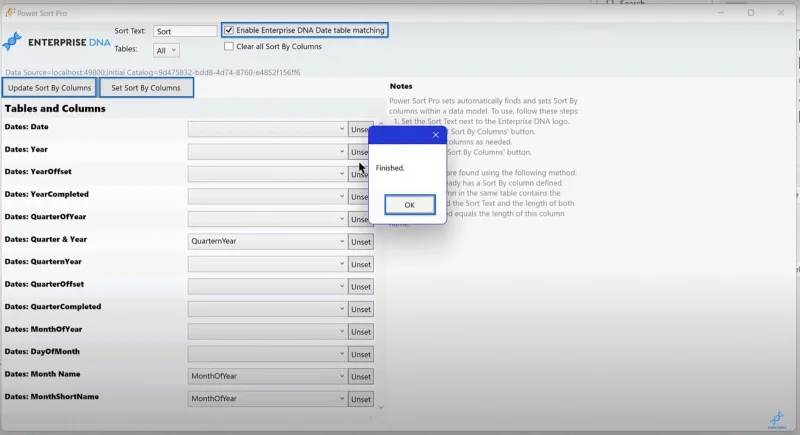Open dropdown for Dates: Date

point(267,129)
